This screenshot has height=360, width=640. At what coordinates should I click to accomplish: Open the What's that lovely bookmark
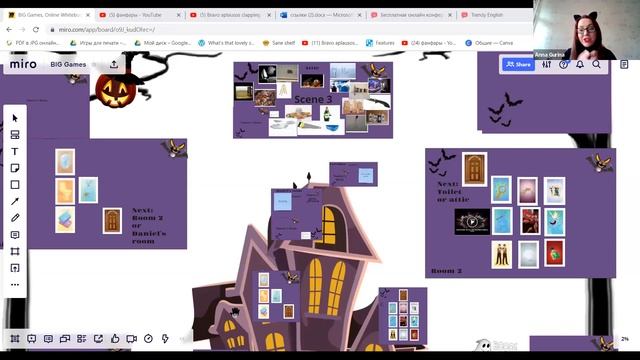click(x=226, y=43)
